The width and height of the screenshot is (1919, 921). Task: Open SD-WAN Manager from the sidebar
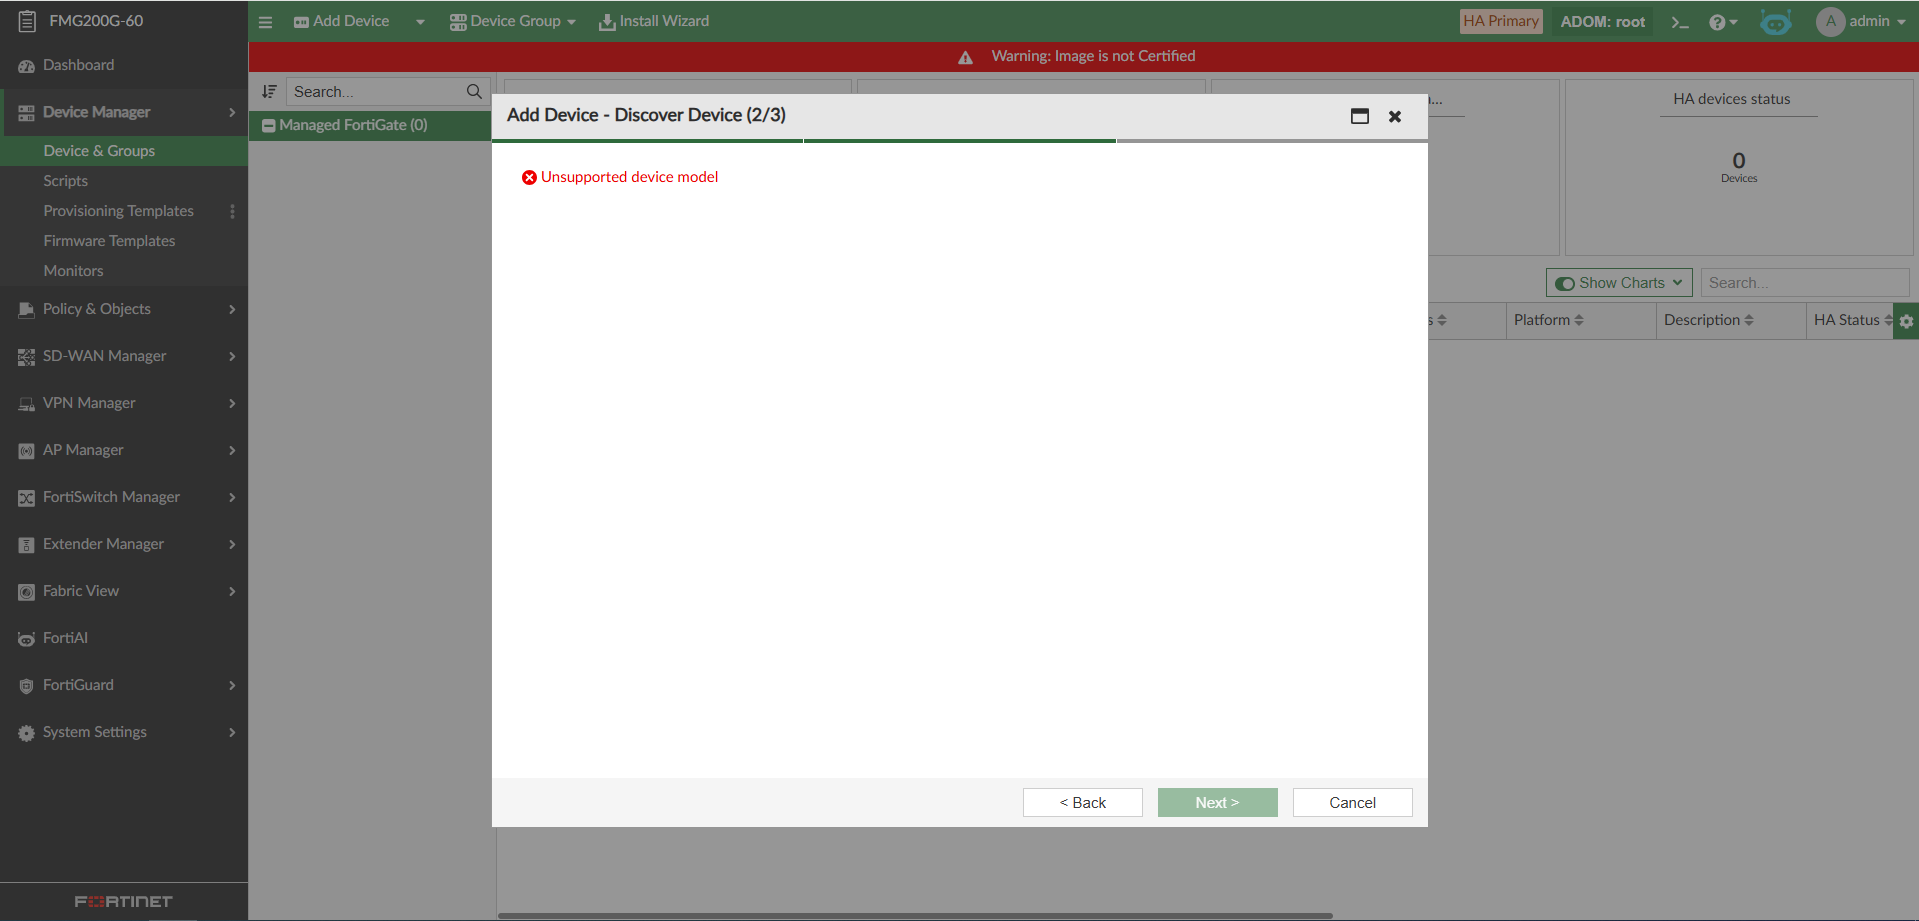pyautogui.click(x=104, y=356)
